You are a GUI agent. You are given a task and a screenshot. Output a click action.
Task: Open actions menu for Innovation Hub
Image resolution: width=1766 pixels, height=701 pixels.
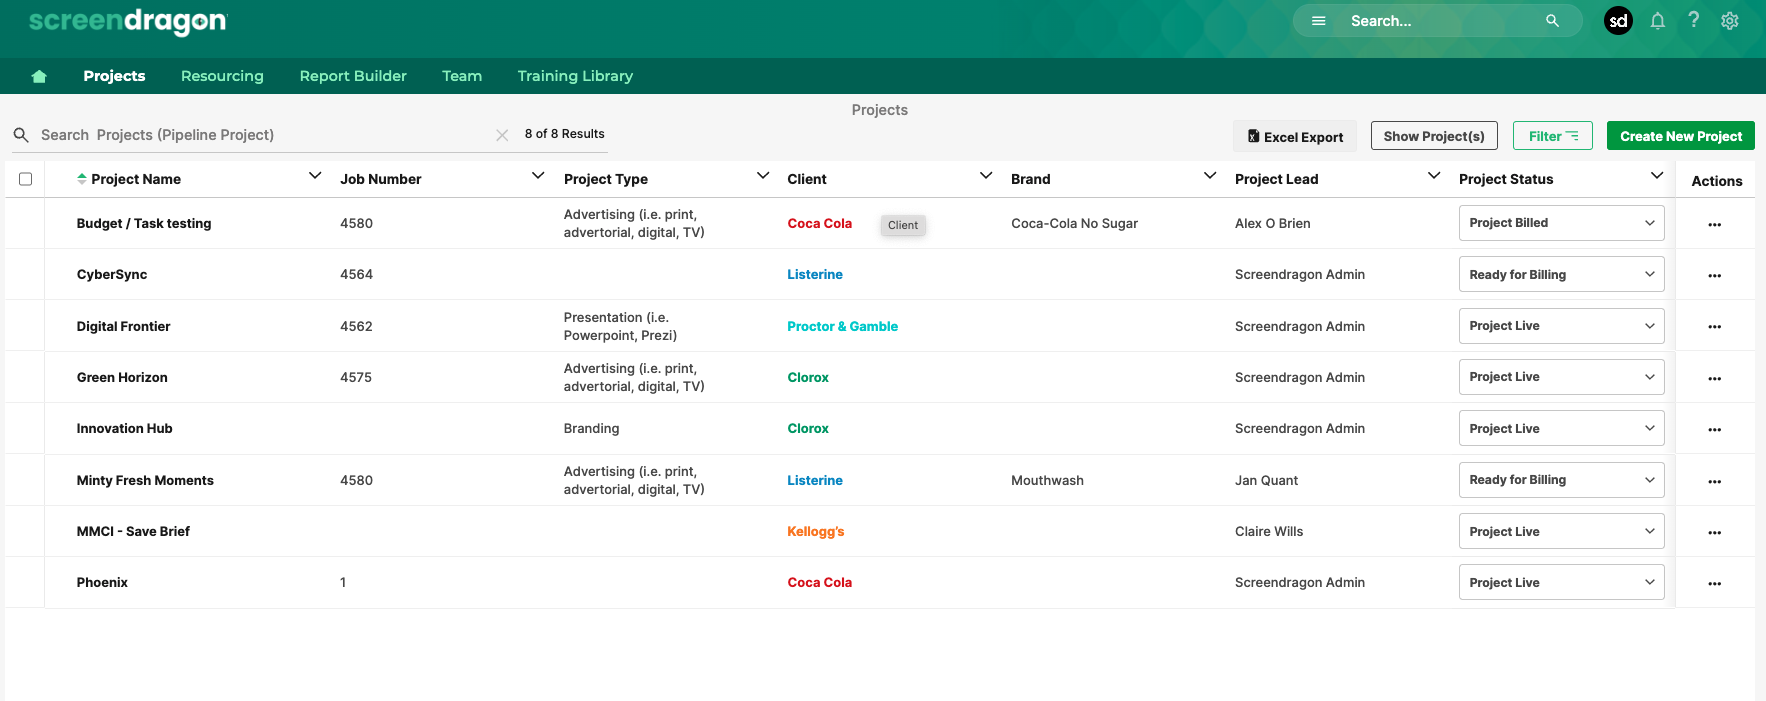pyautogui.click(x=1714, y=429)
